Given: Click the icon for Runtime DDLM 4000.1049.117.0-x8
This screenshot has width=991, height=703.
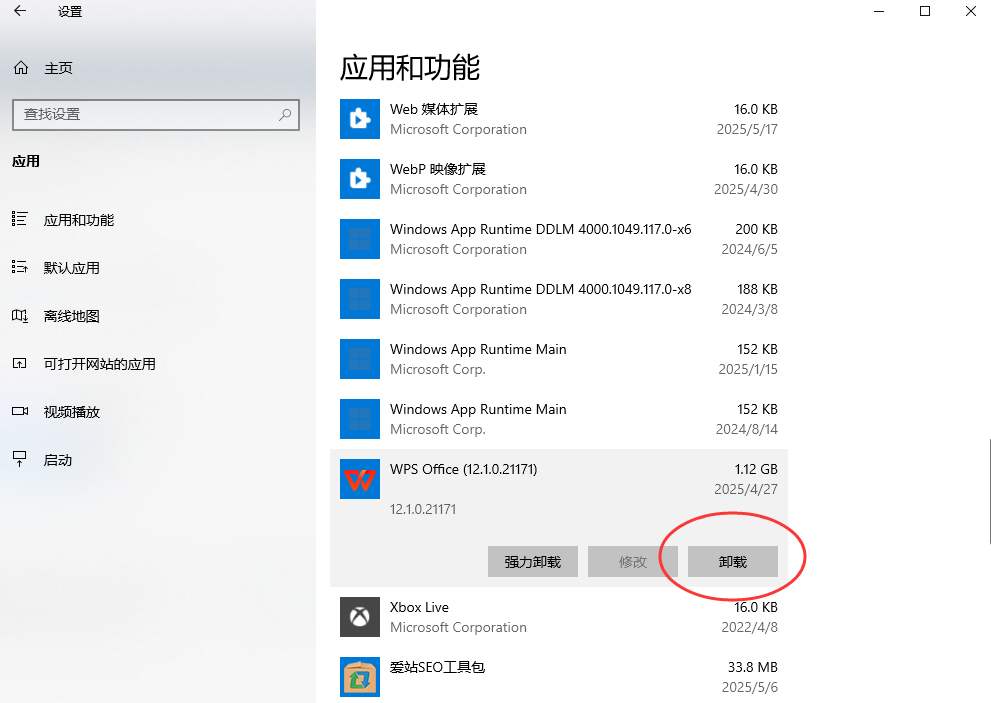Looking at the screenshot, I should 360,299.
